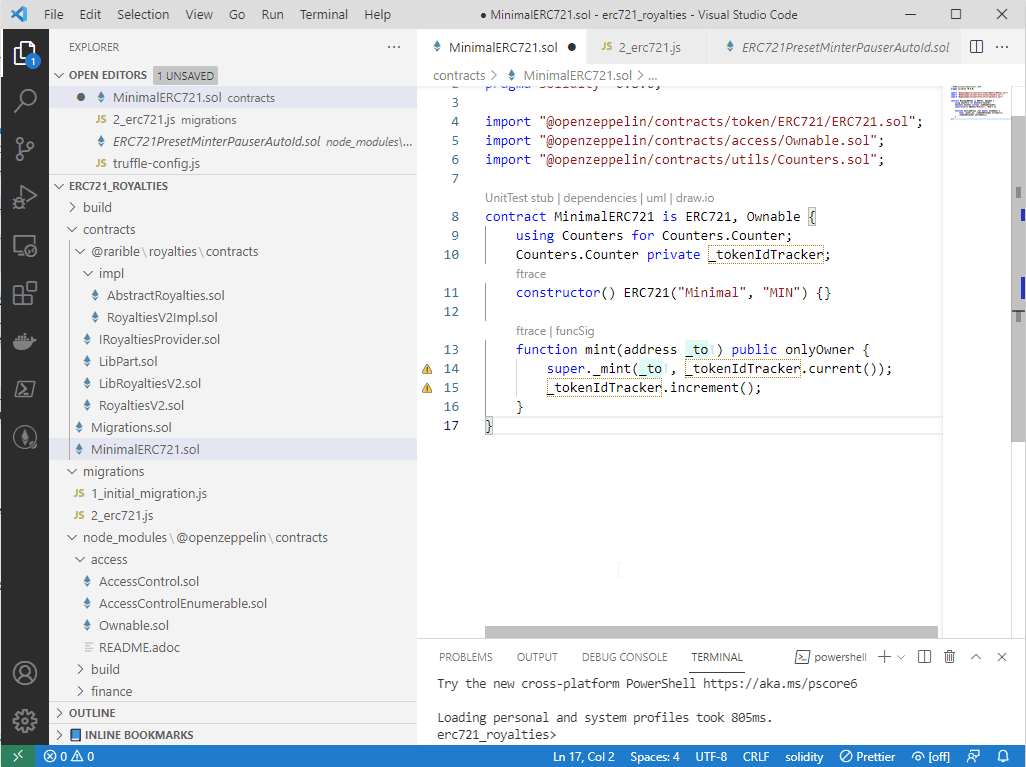This screenshot has height=767, width=1026.
Task: Expand the OUTLINE section
Action: coord(60,713)
